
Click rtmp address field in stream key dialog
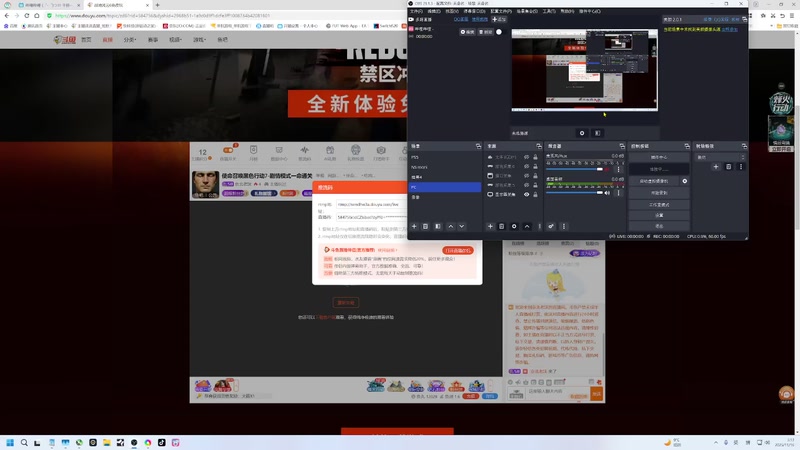coord(371,204)
